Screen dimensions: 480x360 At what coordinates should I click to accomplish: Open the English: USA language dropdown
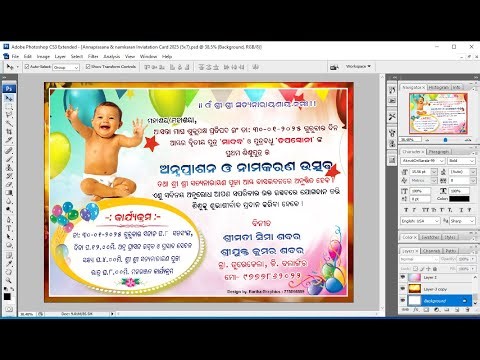420,221
